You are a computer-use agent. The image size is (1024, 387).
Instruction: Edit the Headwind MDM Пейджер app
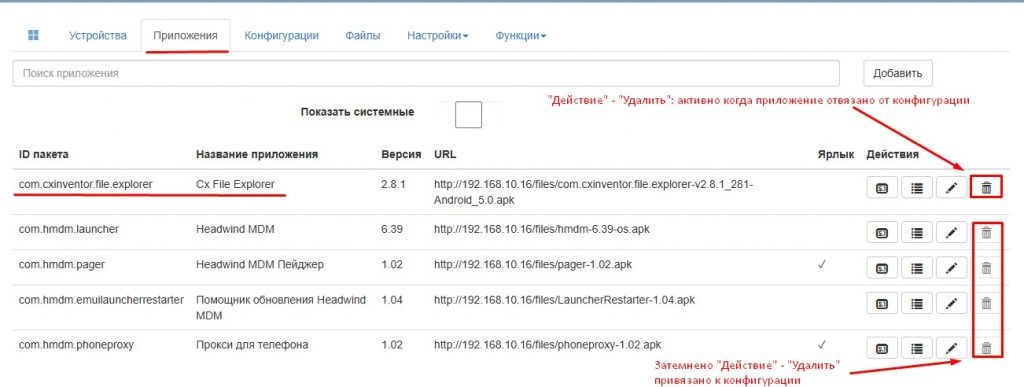point(952,268)
